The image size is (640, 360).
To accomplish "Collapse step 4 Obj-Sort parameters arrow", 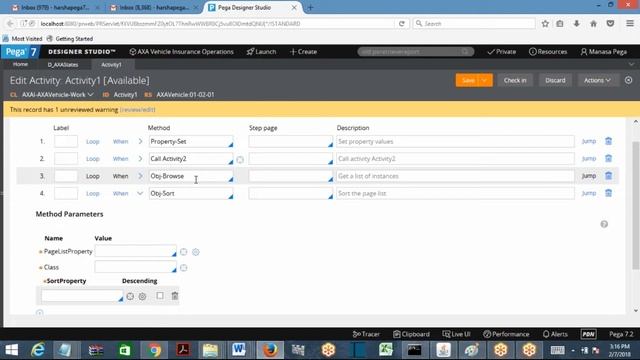I will coord(140,193).
